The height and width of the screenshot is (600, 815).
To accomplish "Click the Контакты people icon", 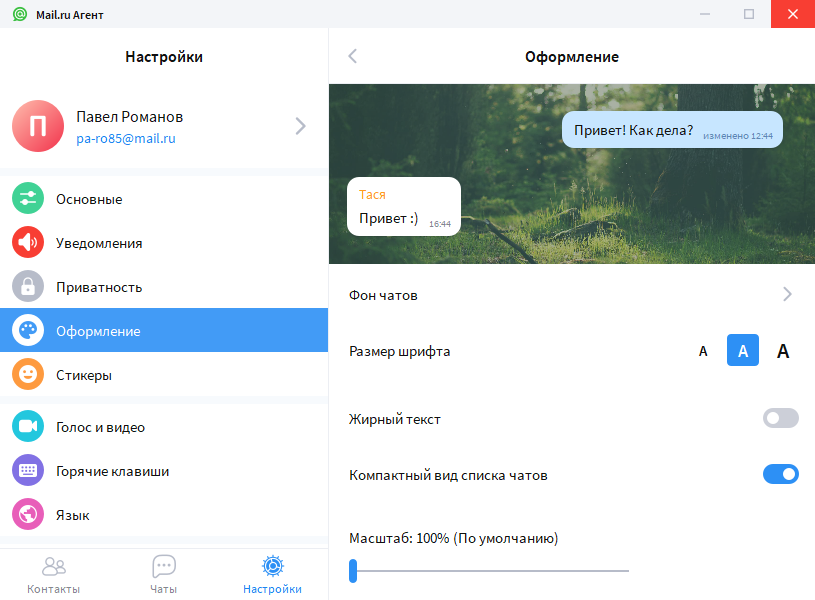I will [x=54, y=566].
